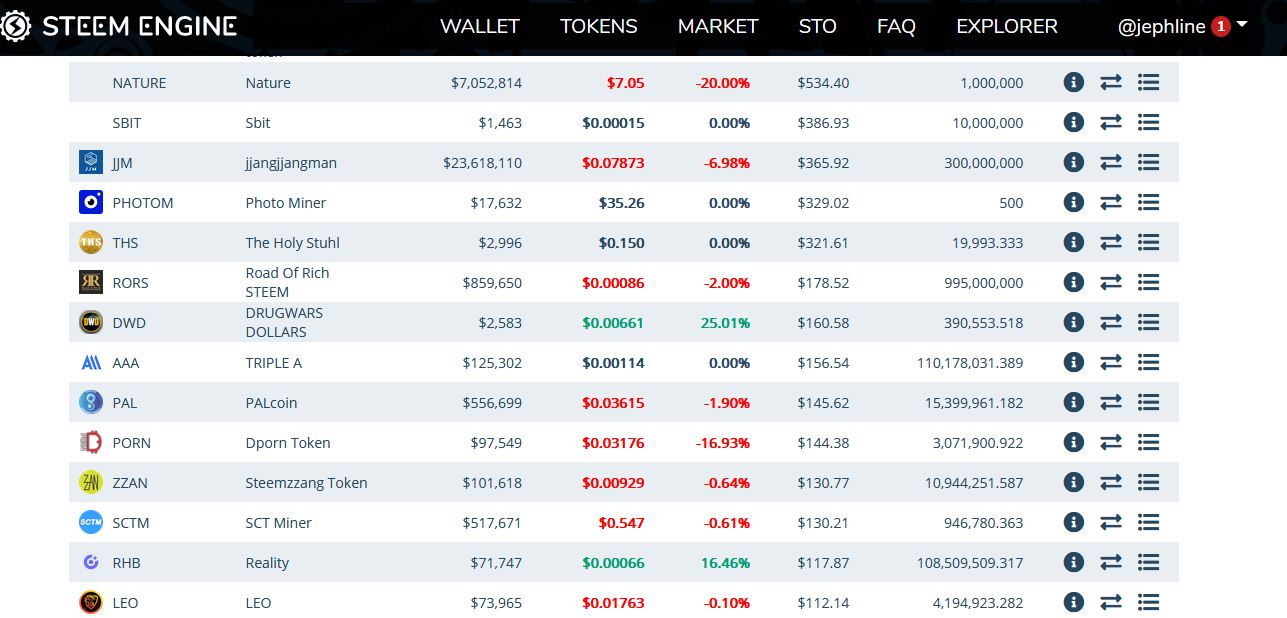Click LEO info icon
Viewport: 1287px width, 618px height.
[x=1073, y=602]
